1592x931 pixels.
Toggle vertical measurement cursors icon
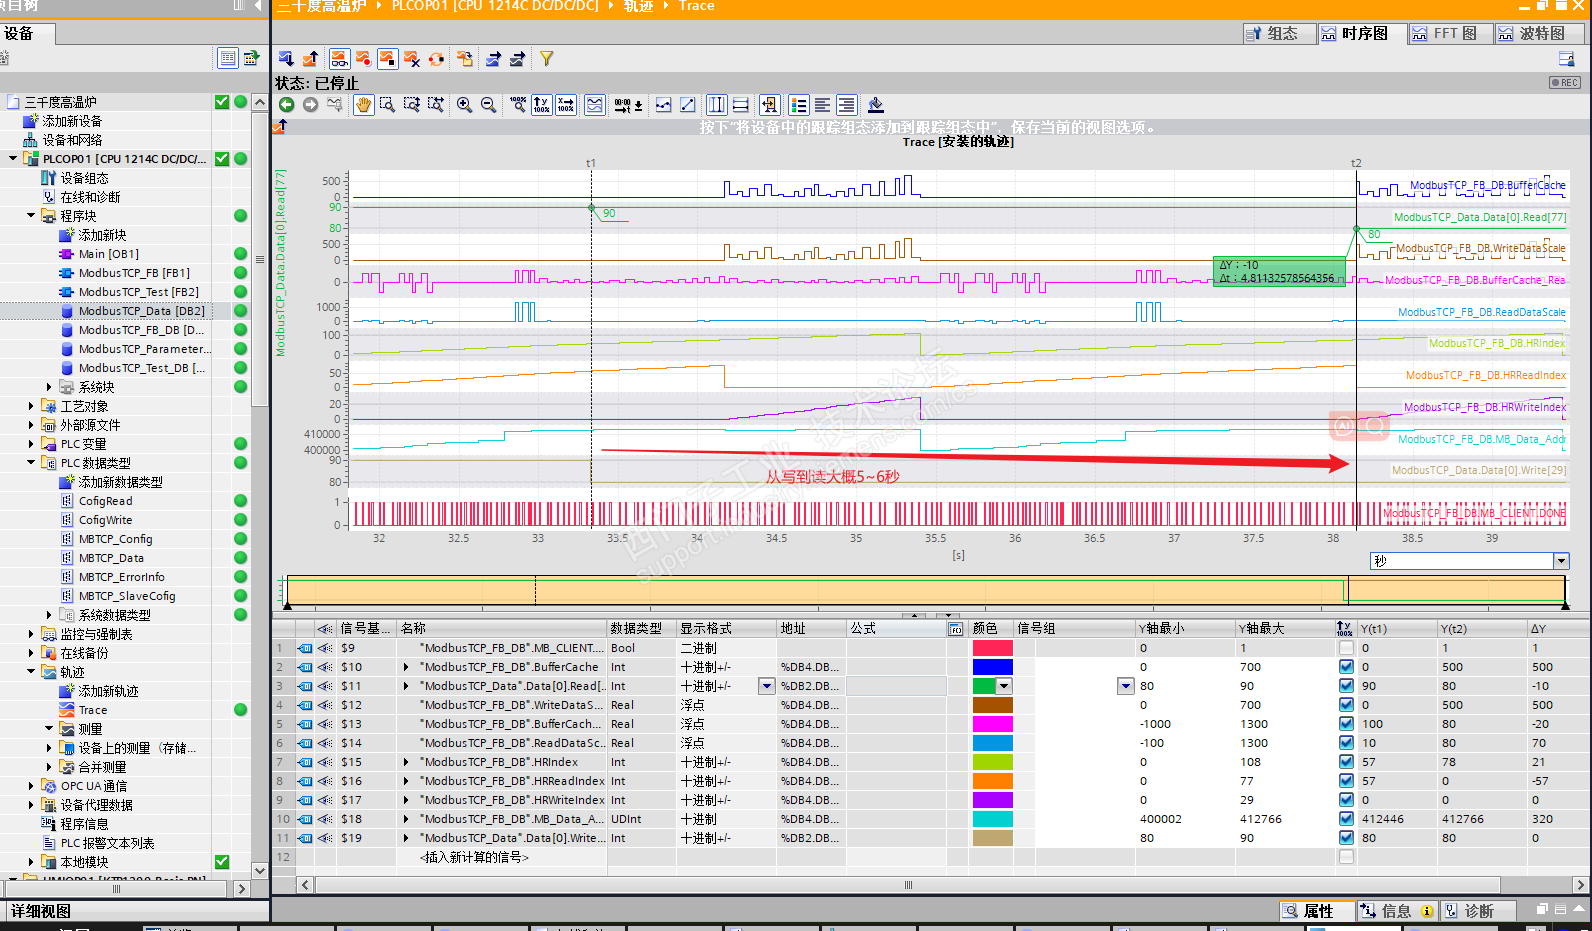pyautogui.click(x=716, y=105)
